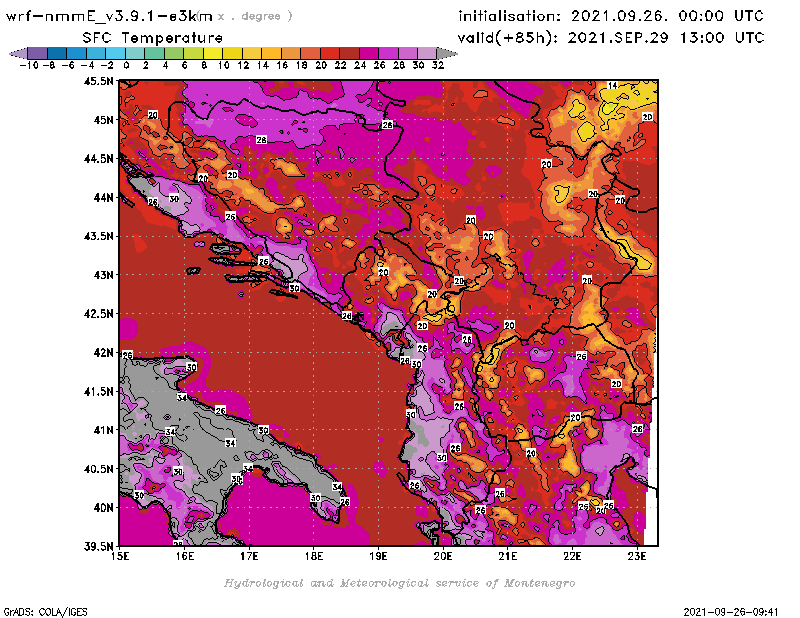This screenshot has height=618, width=800.
Task: Click the longitude axis label '19E'
Action: (378, 556)
